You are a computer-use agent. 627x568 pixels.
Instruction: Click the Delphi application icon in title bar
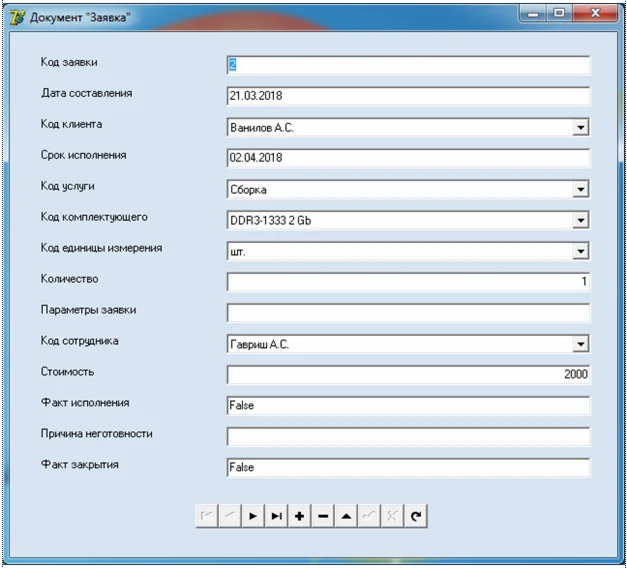(17, 18)
